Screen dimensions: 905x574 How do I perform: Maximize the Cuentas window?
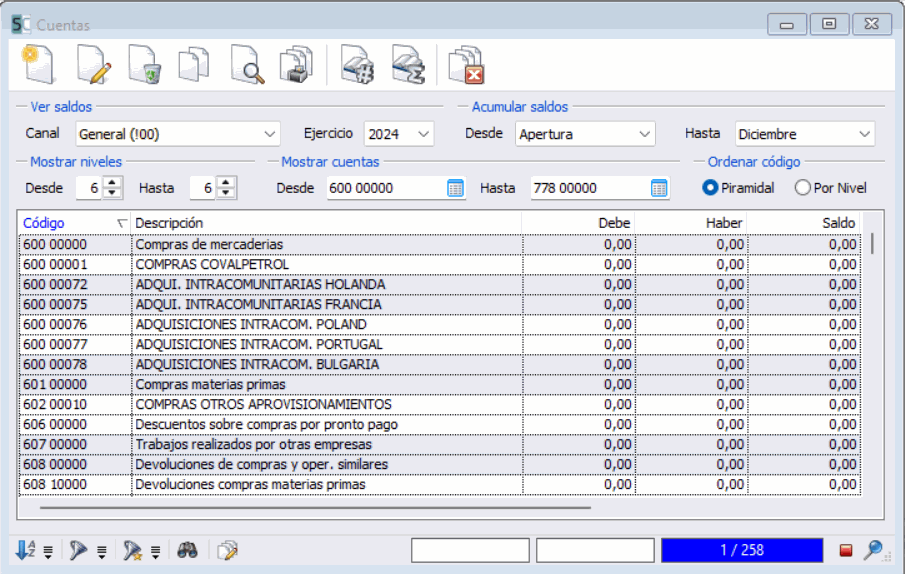(x=829, y=24)
